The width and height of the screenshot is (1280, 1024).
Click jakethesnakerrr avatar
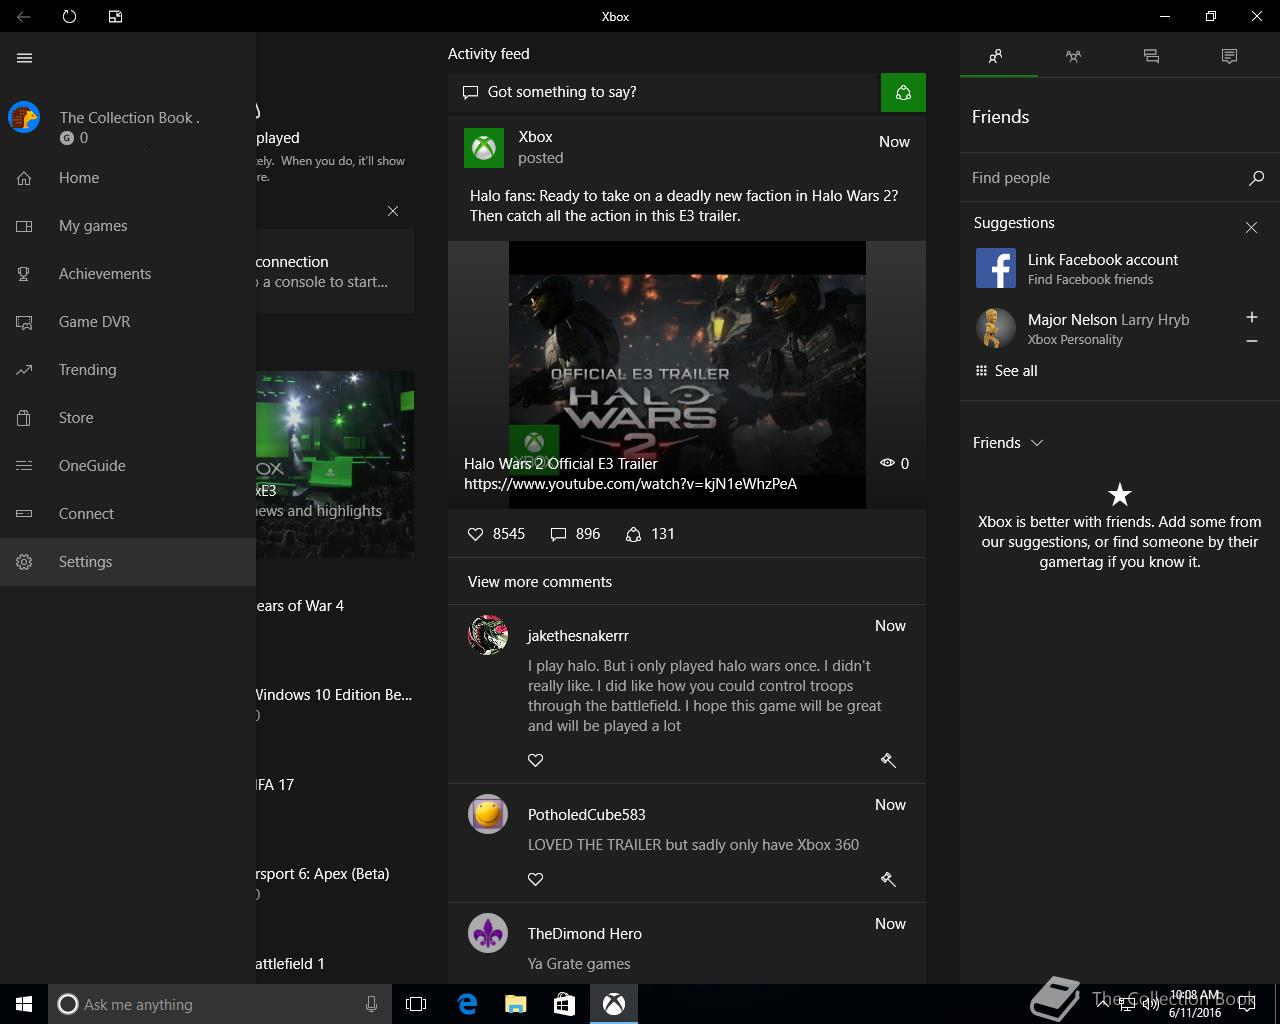pos(488,635)
